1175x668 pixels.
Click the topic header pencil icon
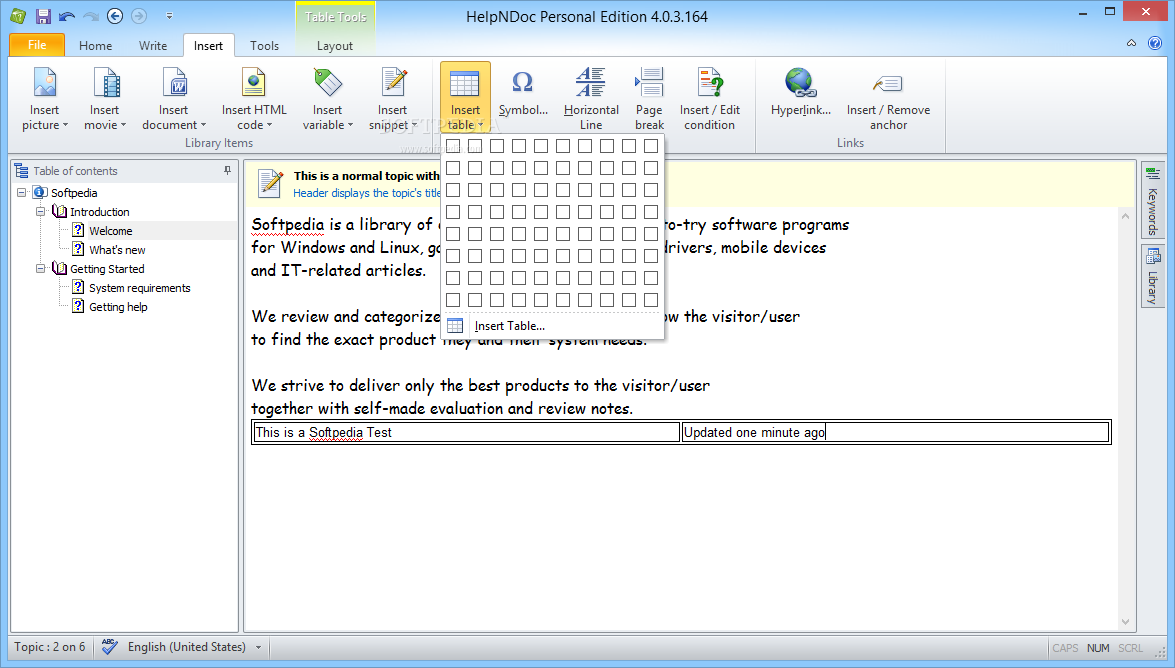(x=271, y=184)
